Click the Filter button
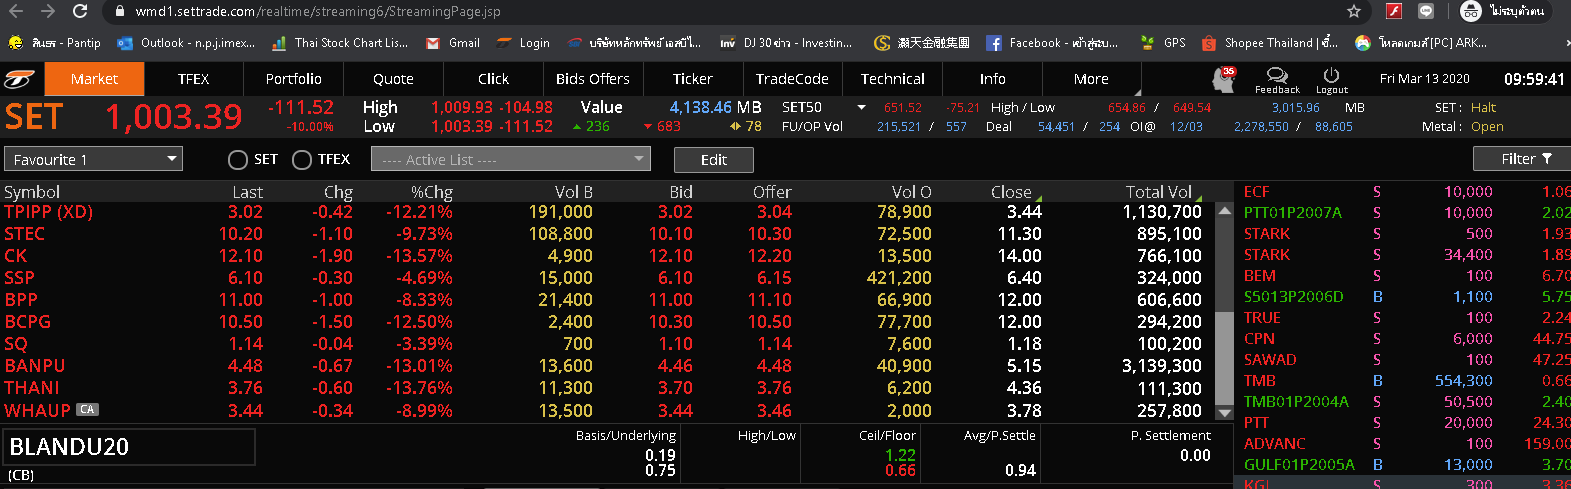The width and height of the screenshot is (1571, 489). click(x=1521, y=158)
